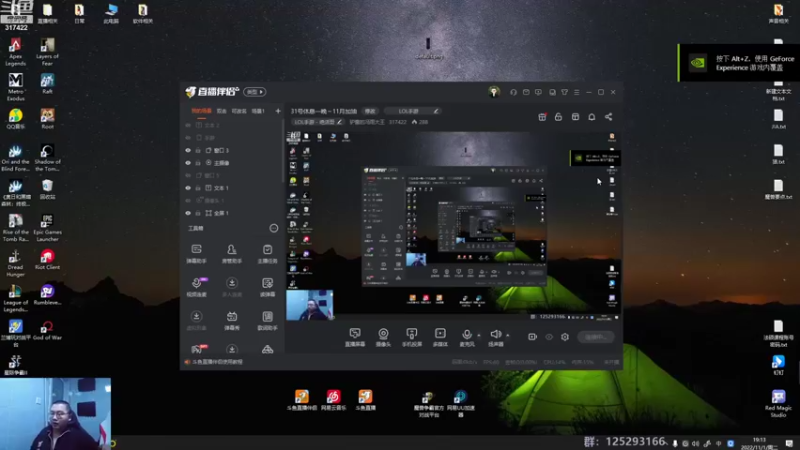Click the GeForce Experience Alt+Z overlay notification
The width and height of the screenshot is (800, 450).
(739, 63)
